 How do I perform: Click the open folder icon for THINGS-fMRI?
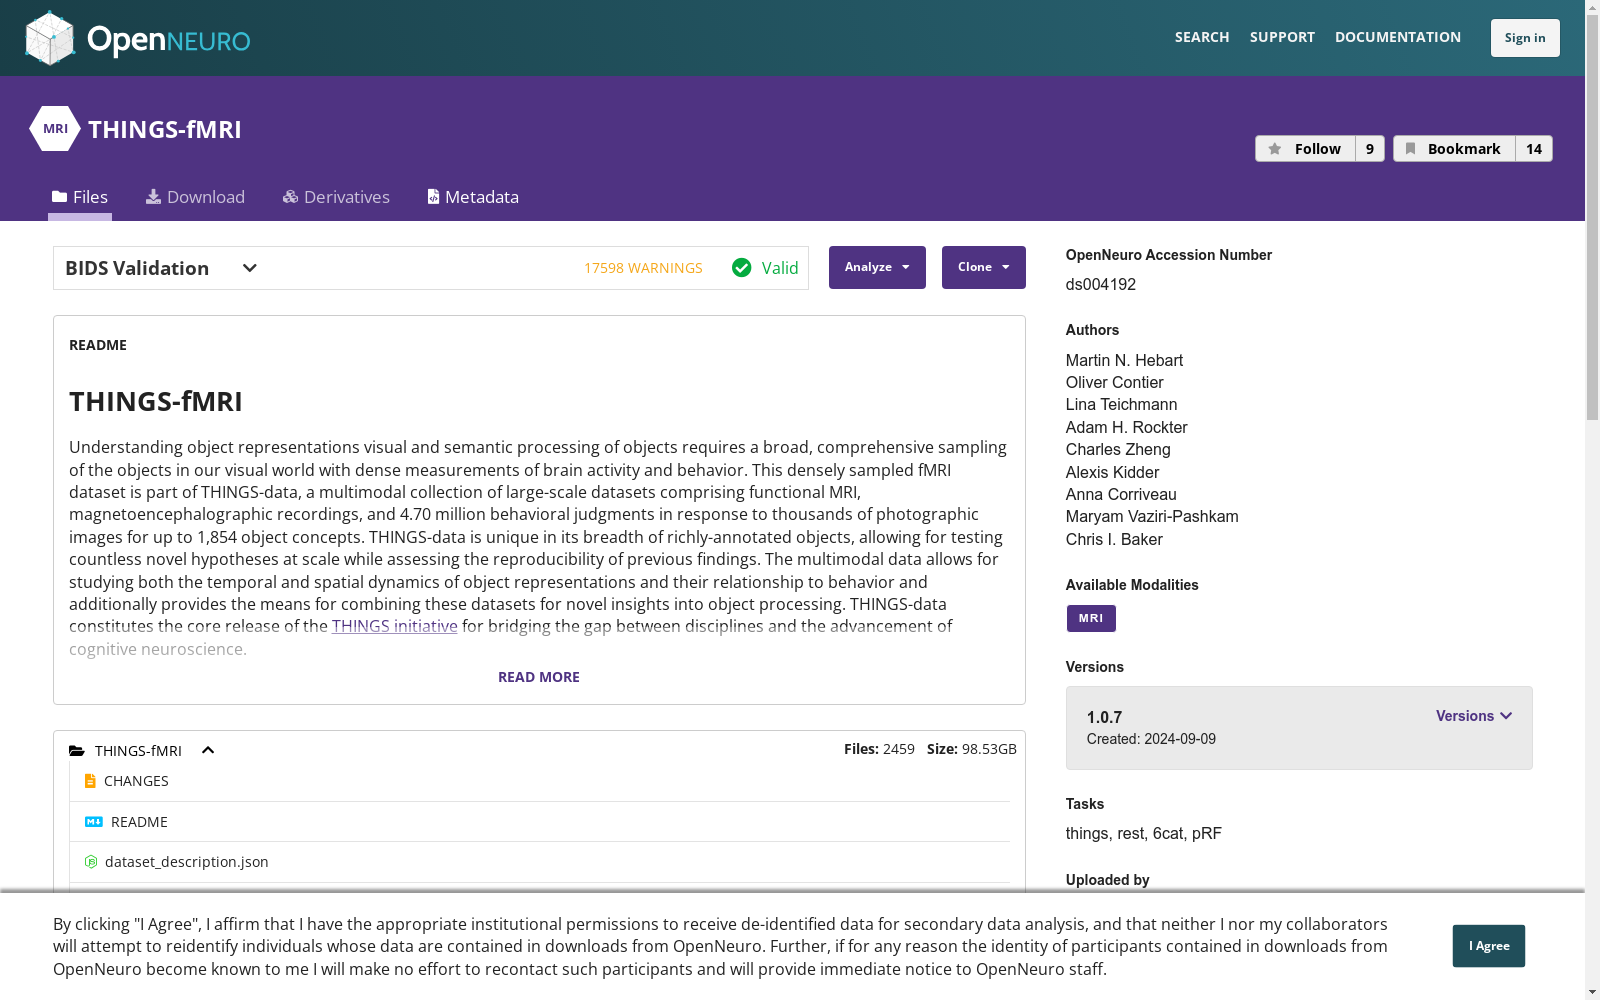pyautogui.click(x=77, y=751)
